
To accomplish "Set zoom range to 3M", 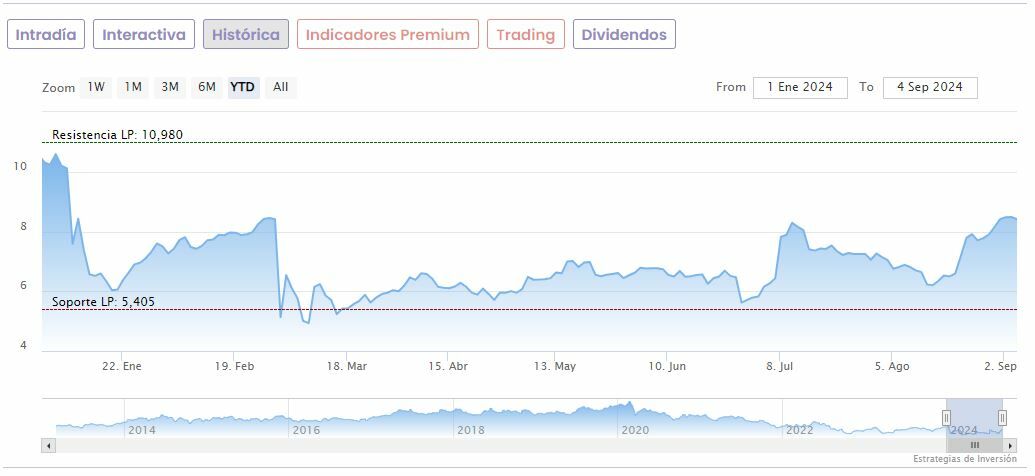I will coord(170,87).
